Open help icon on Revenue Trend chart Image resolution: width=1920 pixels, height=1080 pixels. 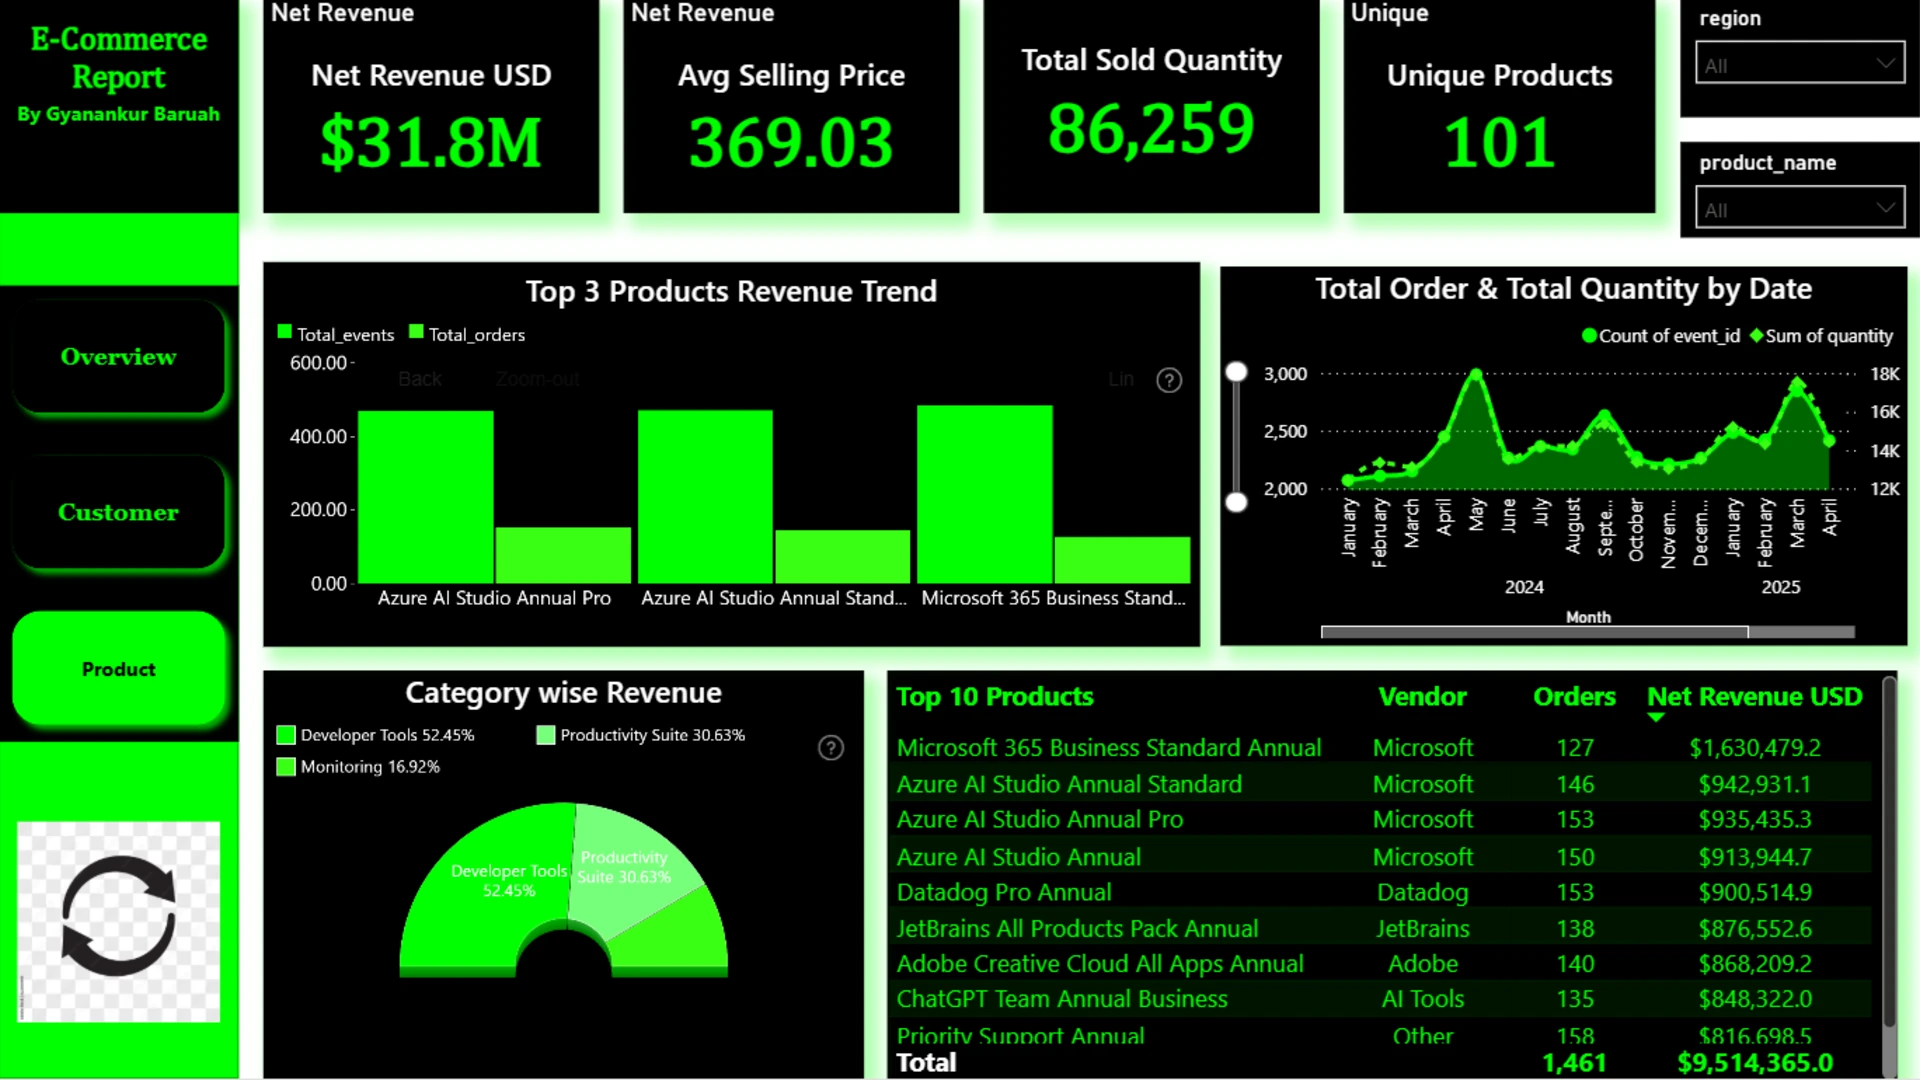click(1169, 380)
